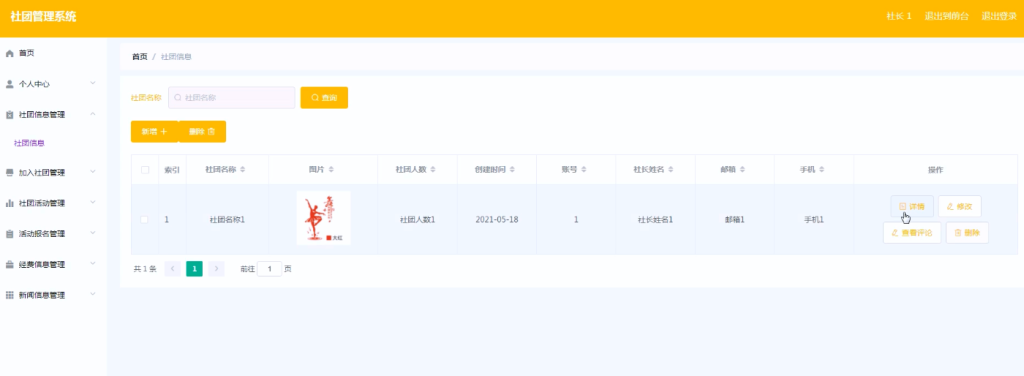Expand the 新闻信息管理 chevron

coord(93,294)
